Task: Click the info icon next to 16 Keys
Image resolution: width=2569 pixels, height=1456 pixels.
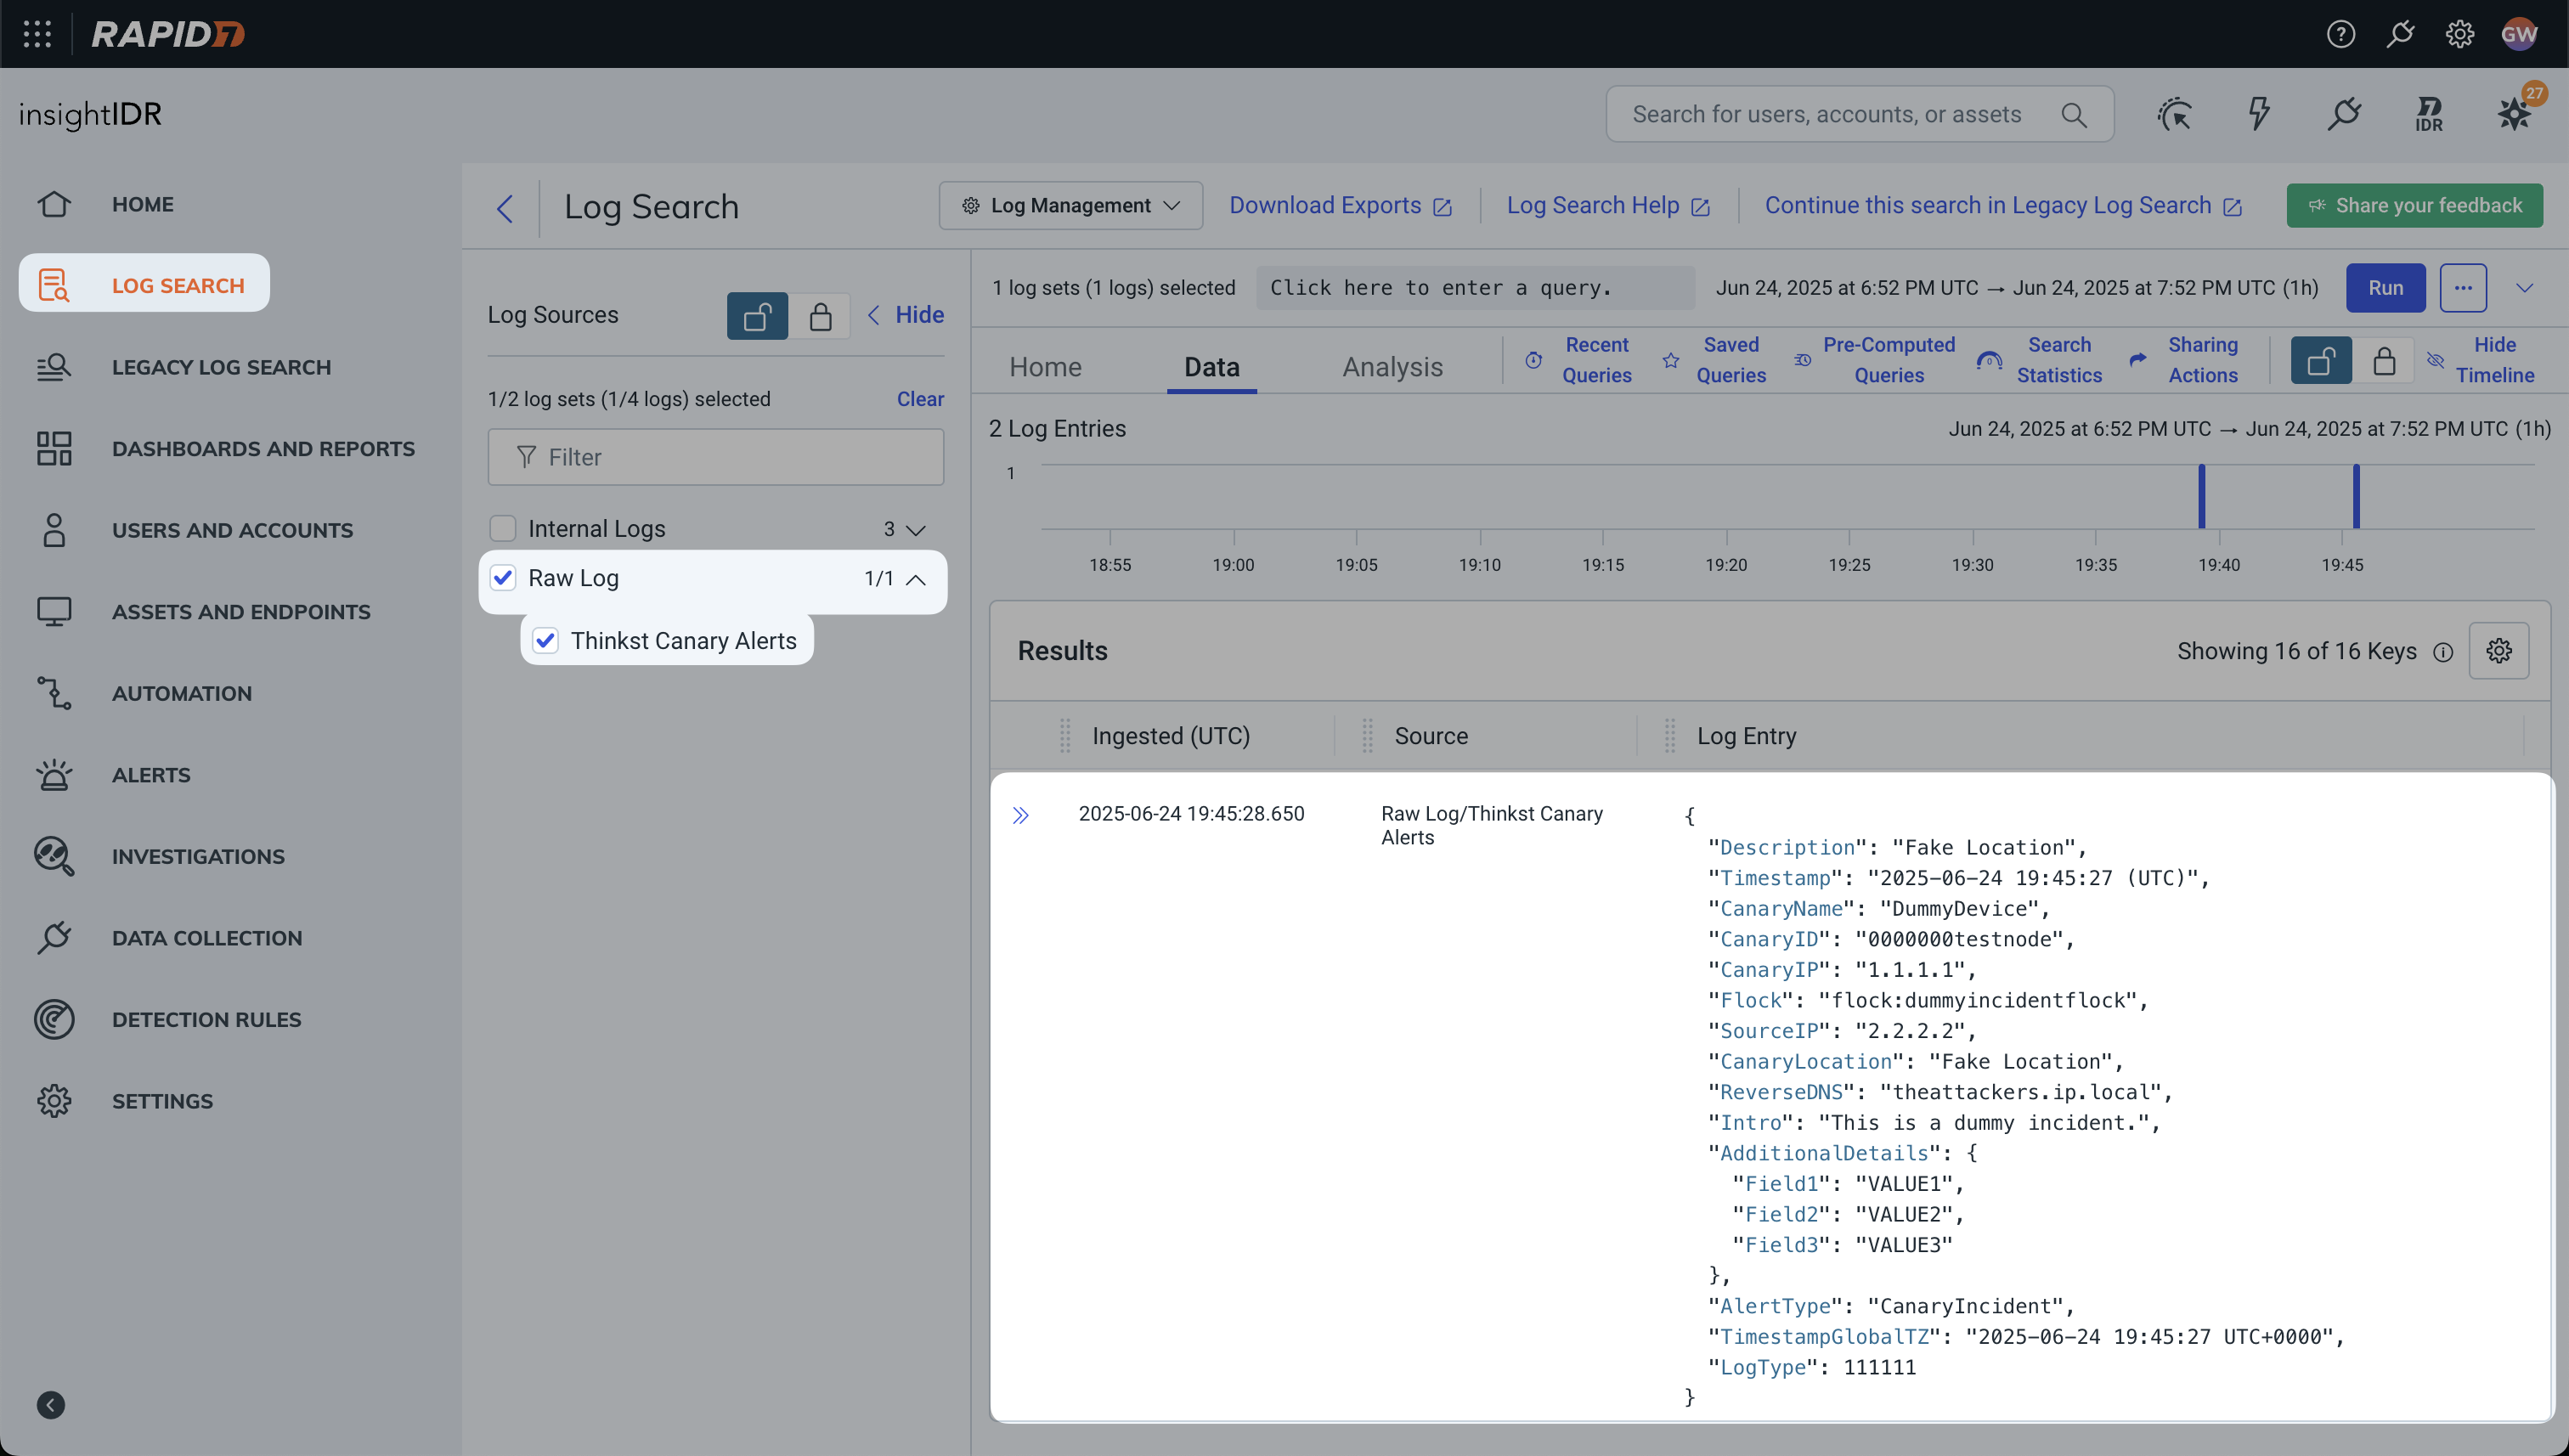Action: point(2442,652)
